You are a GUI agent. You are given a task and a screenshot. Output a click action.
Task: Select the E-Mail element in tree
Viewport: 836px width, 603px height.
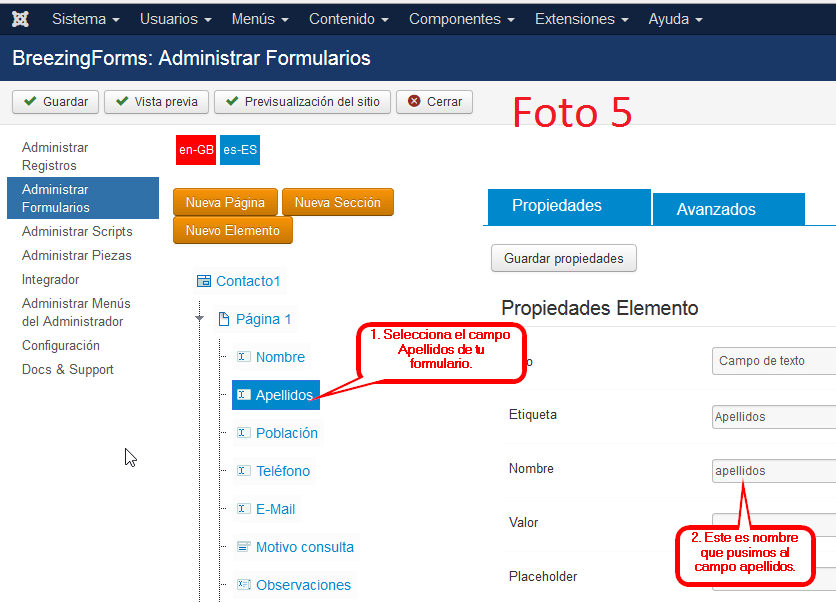[275, 509]
